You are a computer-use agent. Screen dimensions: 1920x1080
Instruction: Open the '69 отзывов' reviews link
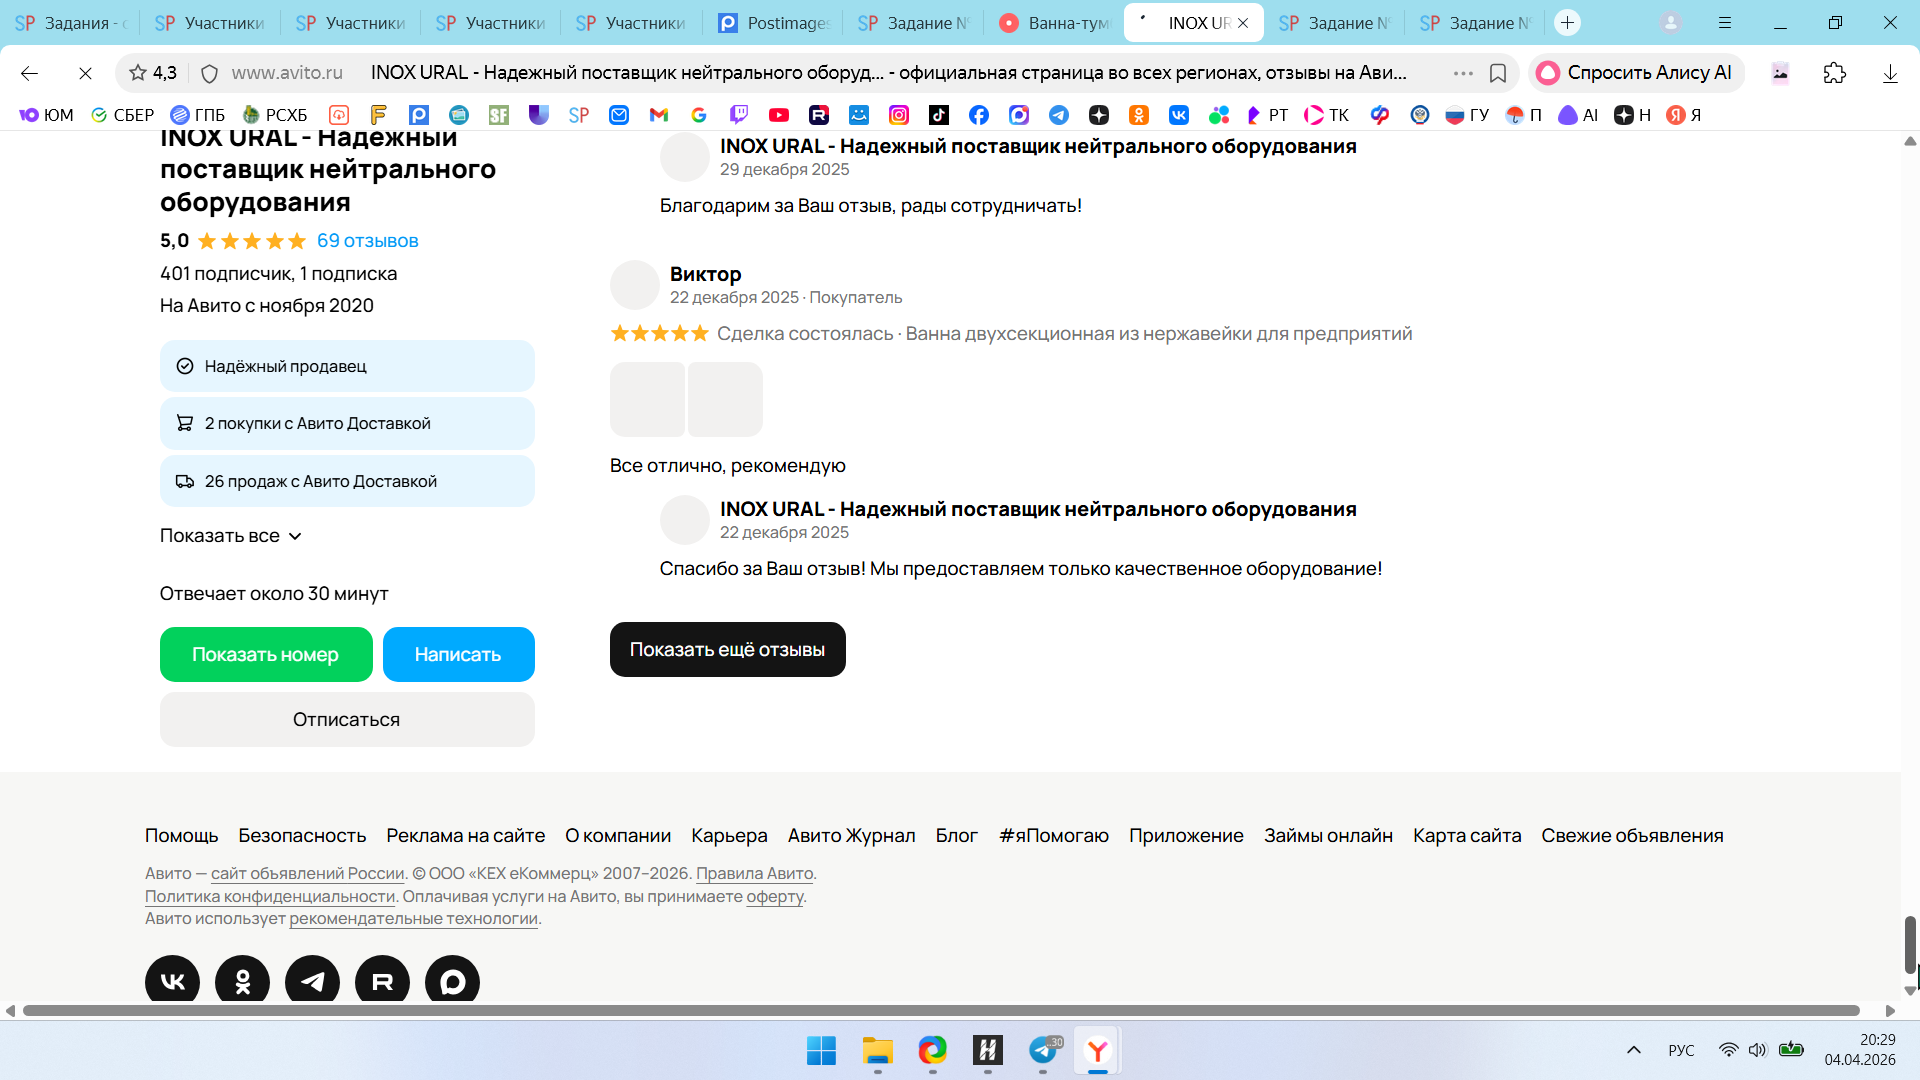pyautogui.click(x=367, y=241)
